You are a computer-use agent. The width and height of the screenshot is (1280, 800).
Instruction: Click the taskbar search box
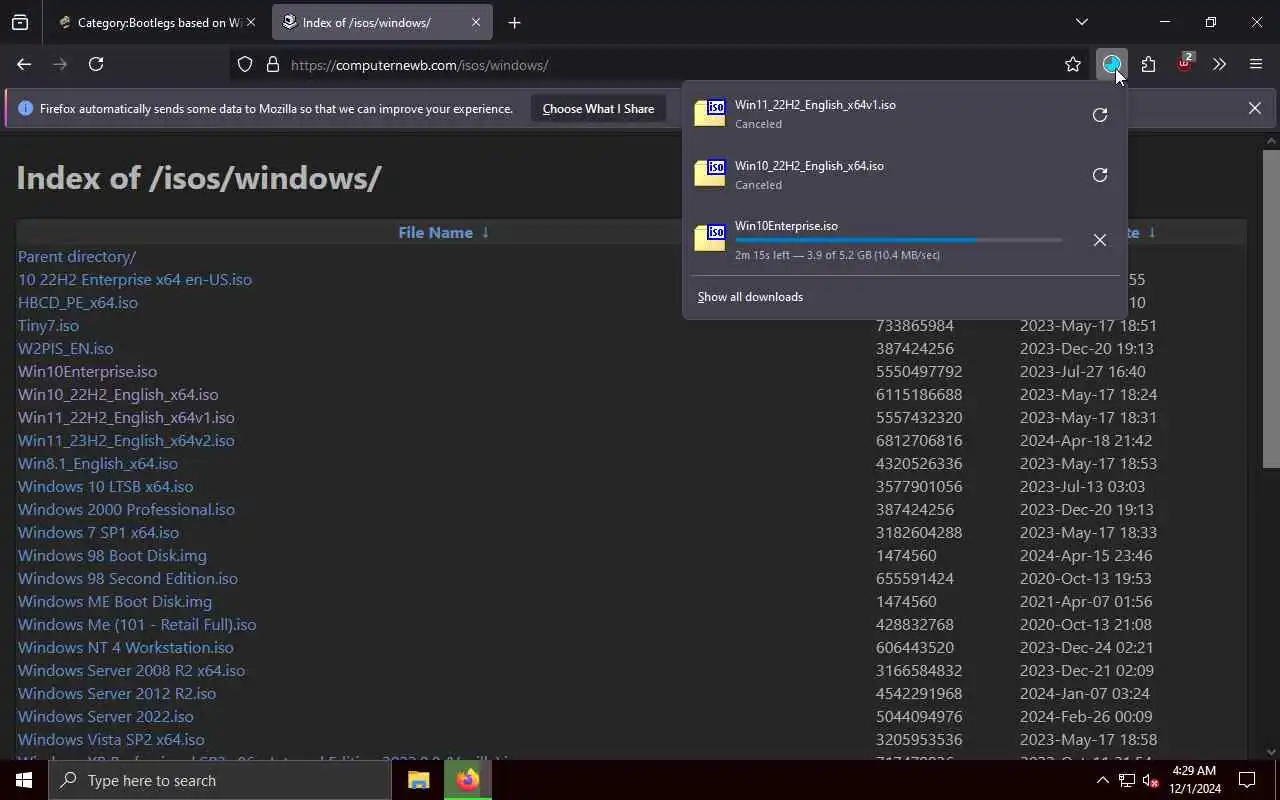pos(220,780)
